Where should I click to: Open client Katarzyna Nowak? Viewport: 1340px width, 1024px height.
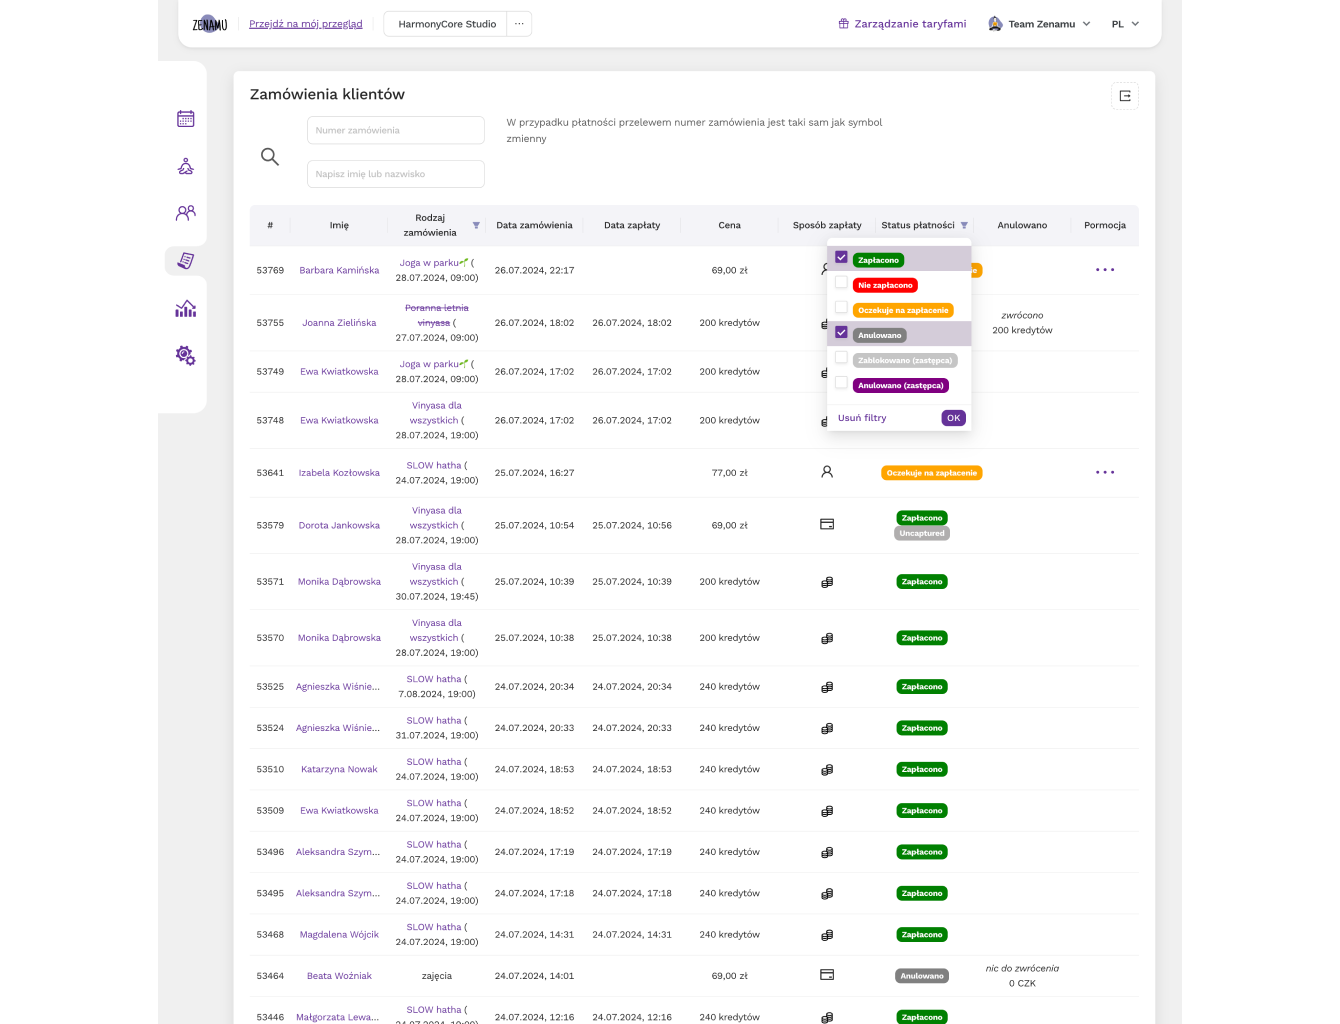point(339,770)
